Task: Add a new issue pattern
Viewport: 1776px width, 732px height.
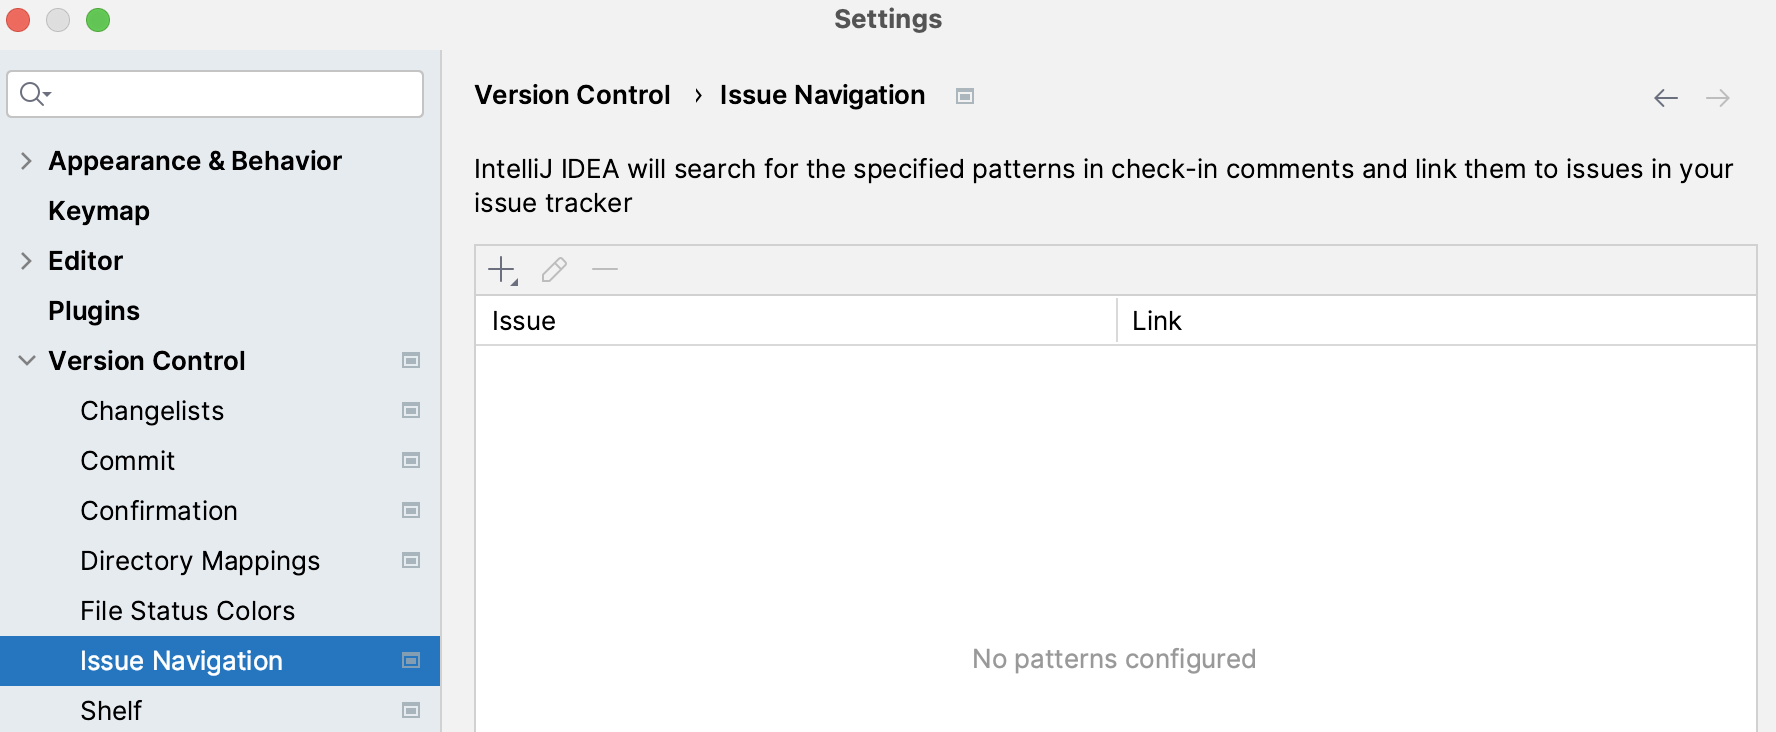Action: [500, 269]
